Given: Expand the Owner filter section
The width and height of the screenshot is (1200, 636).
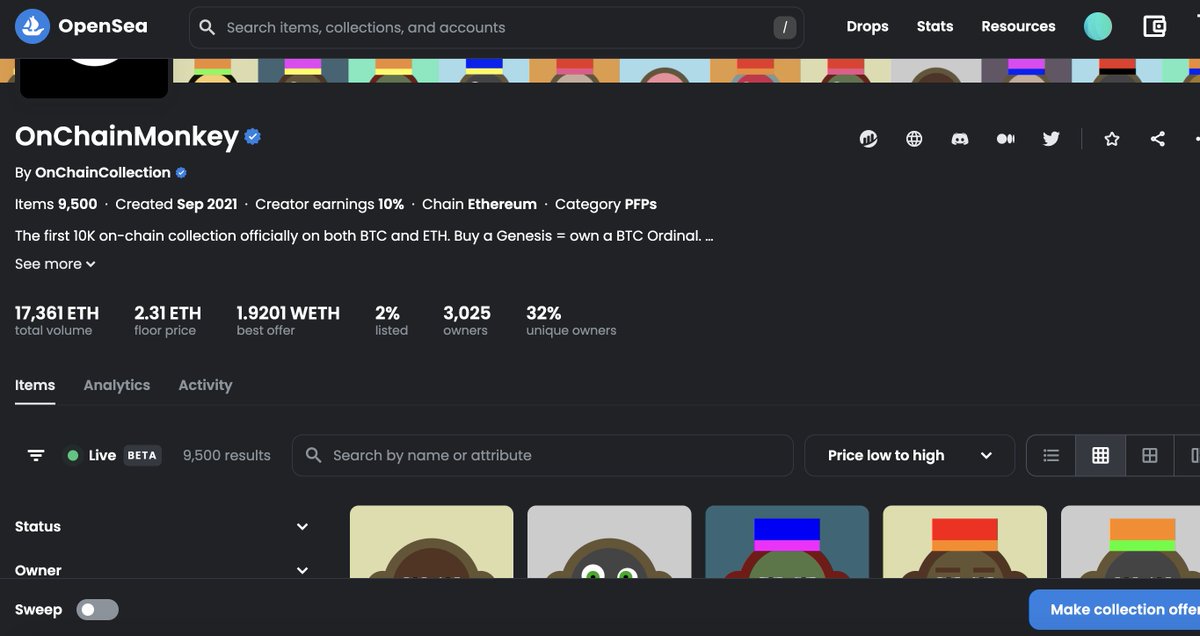Looking at the screenshot, I should click(x=162, y=570).
